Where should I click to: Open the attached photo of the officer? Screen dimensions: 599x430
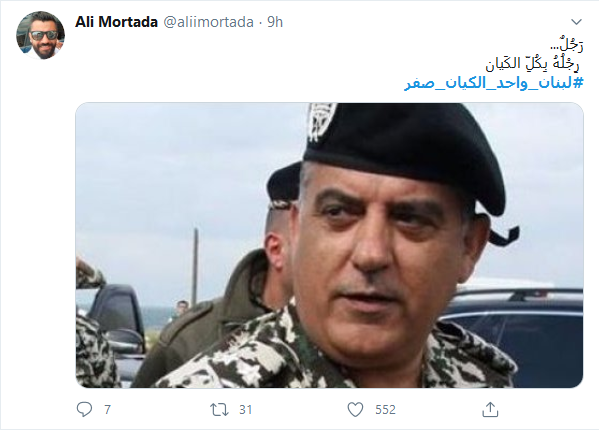pos(329,245)
